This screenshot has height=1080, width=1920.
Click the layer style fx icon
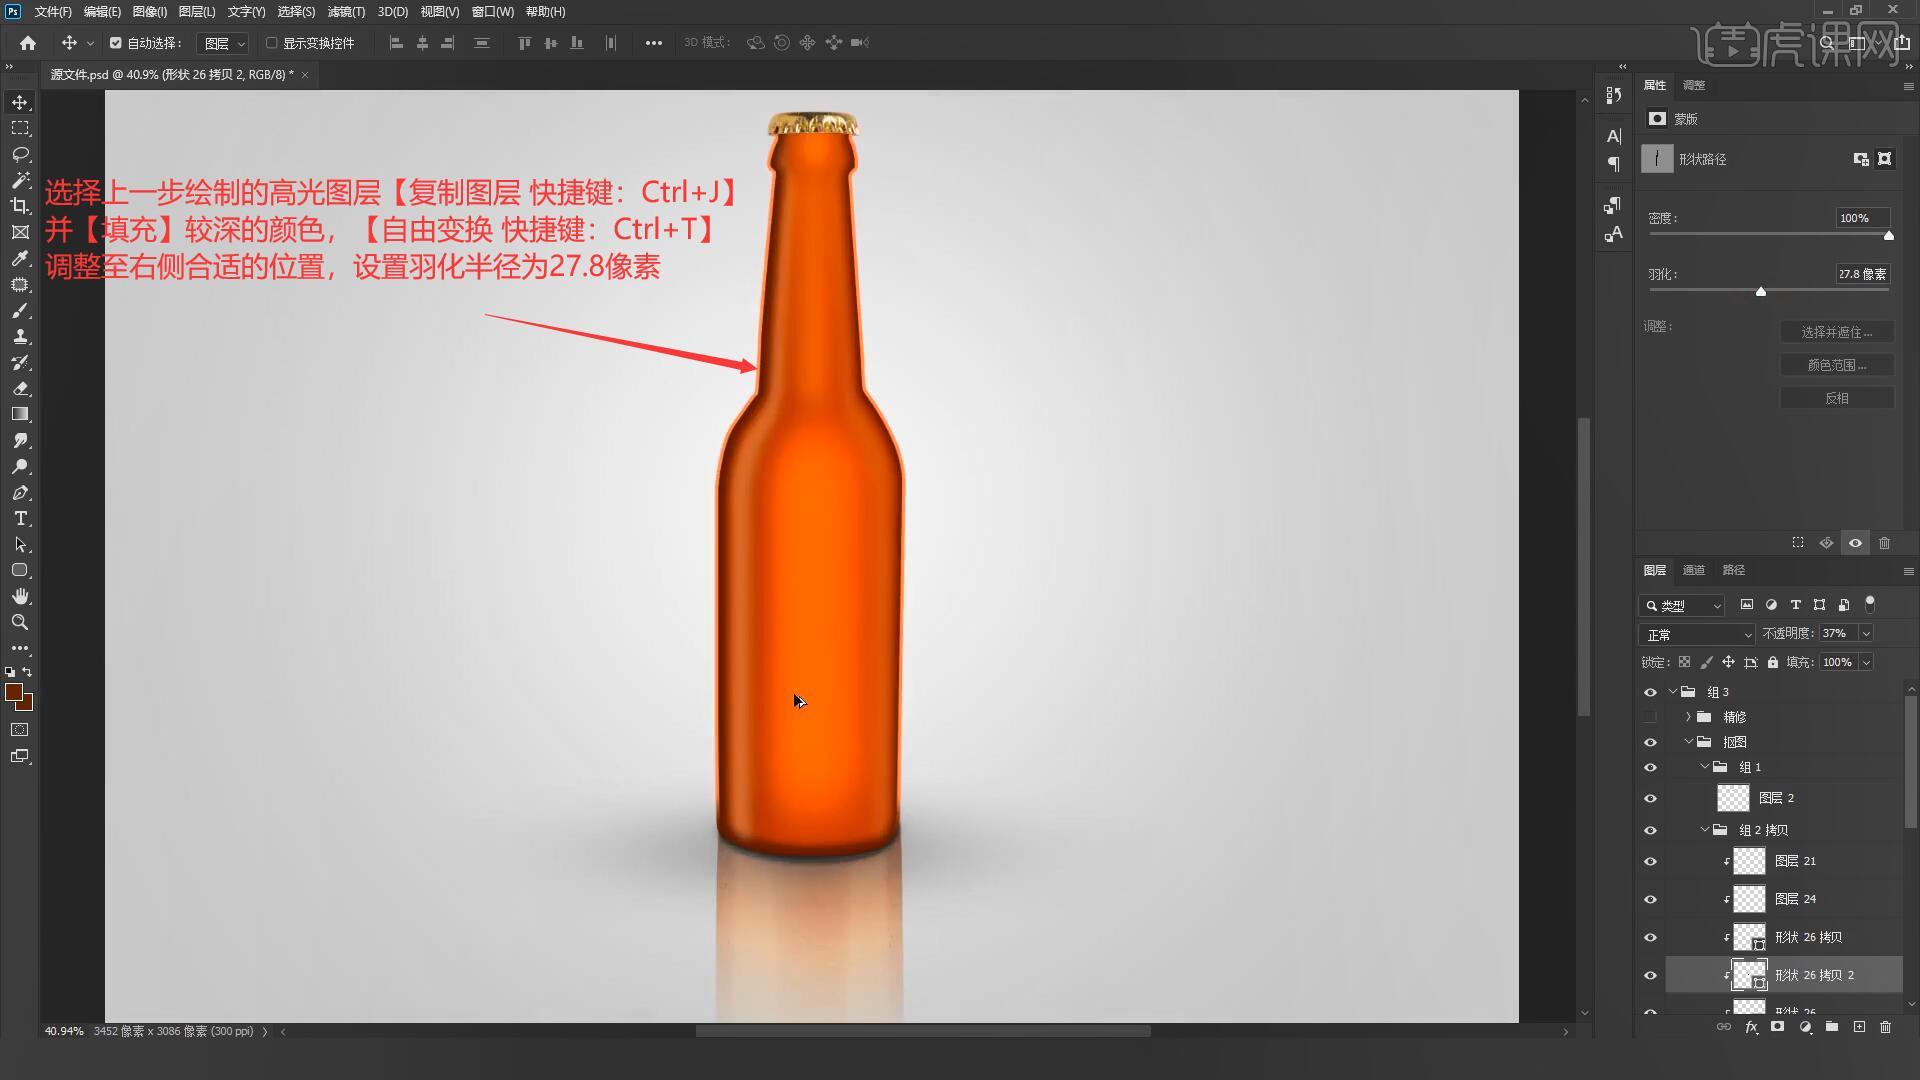pos(1751,1027)
